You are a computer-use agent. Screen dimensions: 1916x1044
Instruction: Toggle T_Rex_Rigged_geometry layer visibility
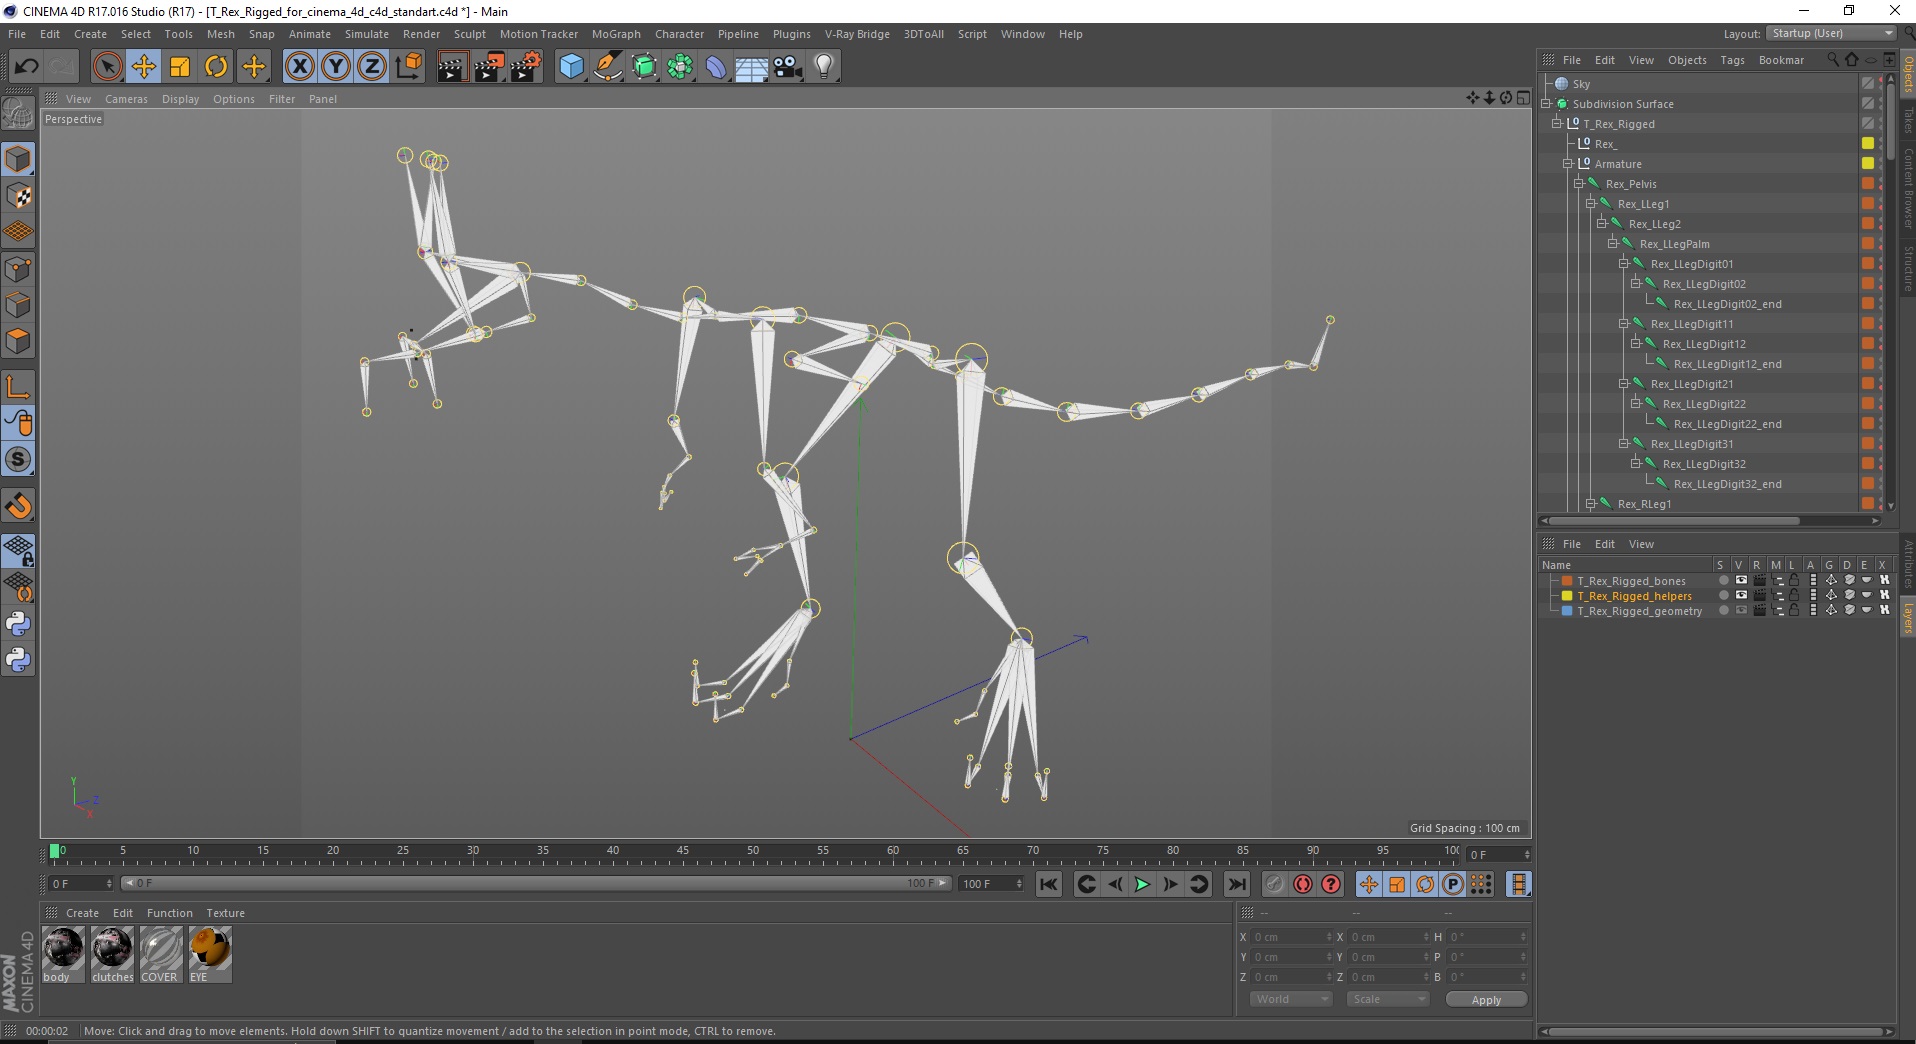pyautogui.click(x=1741, y=611)
